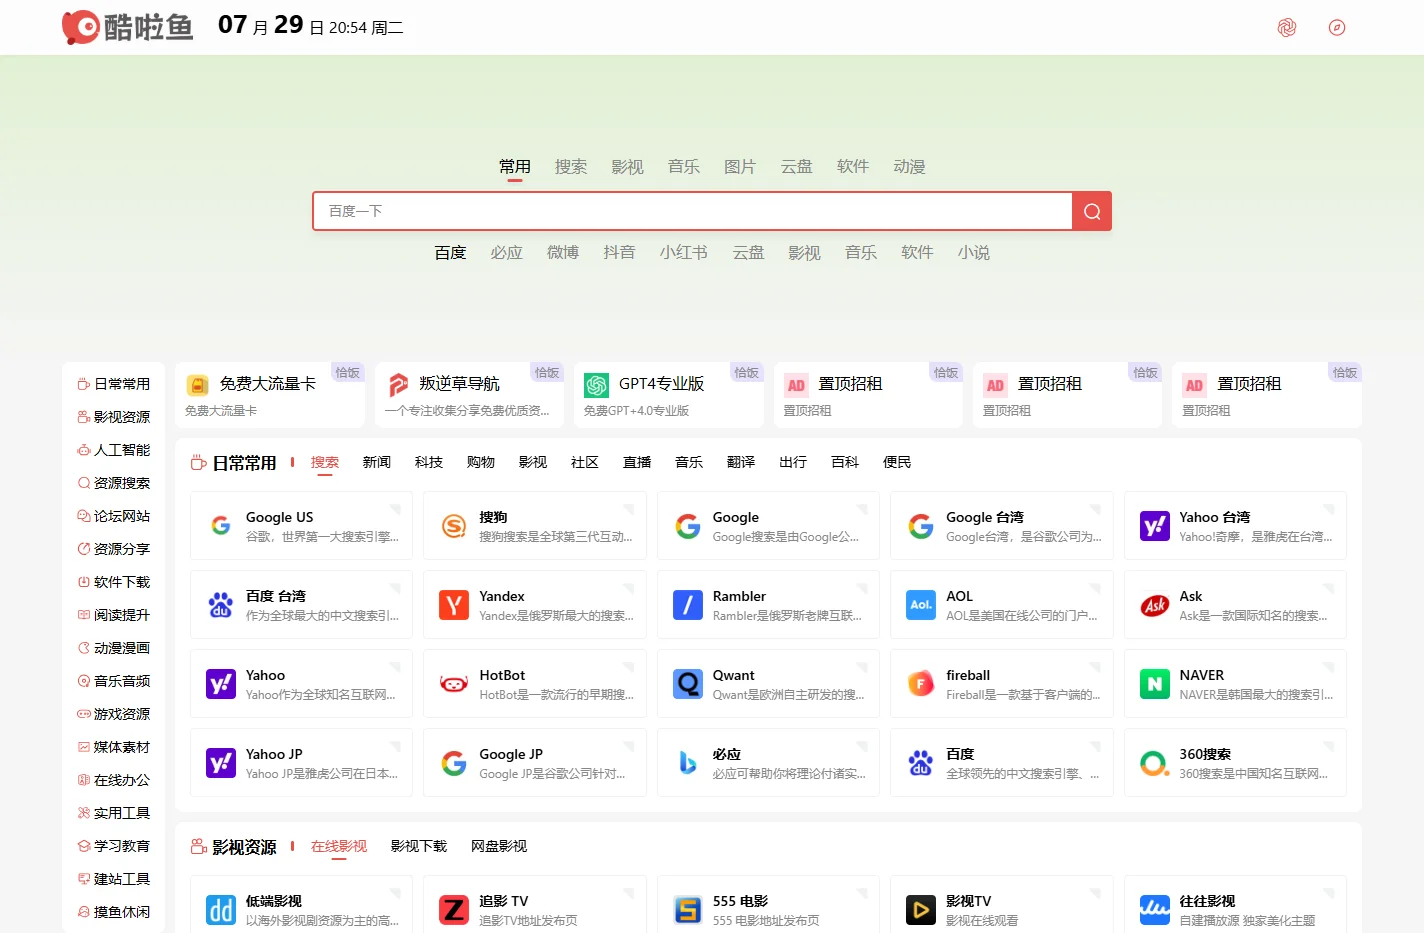This screenshot has width=1424, height=933.
Task: Open the Google JP card
Action: tap(535, 763)
